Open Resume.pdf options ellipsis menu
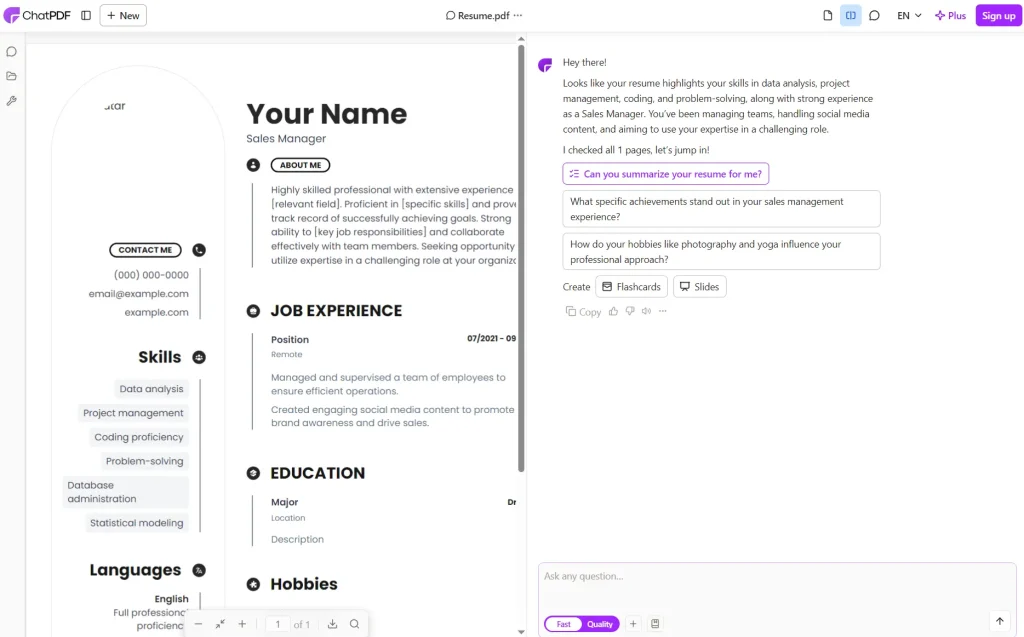 tap(518, 15)
